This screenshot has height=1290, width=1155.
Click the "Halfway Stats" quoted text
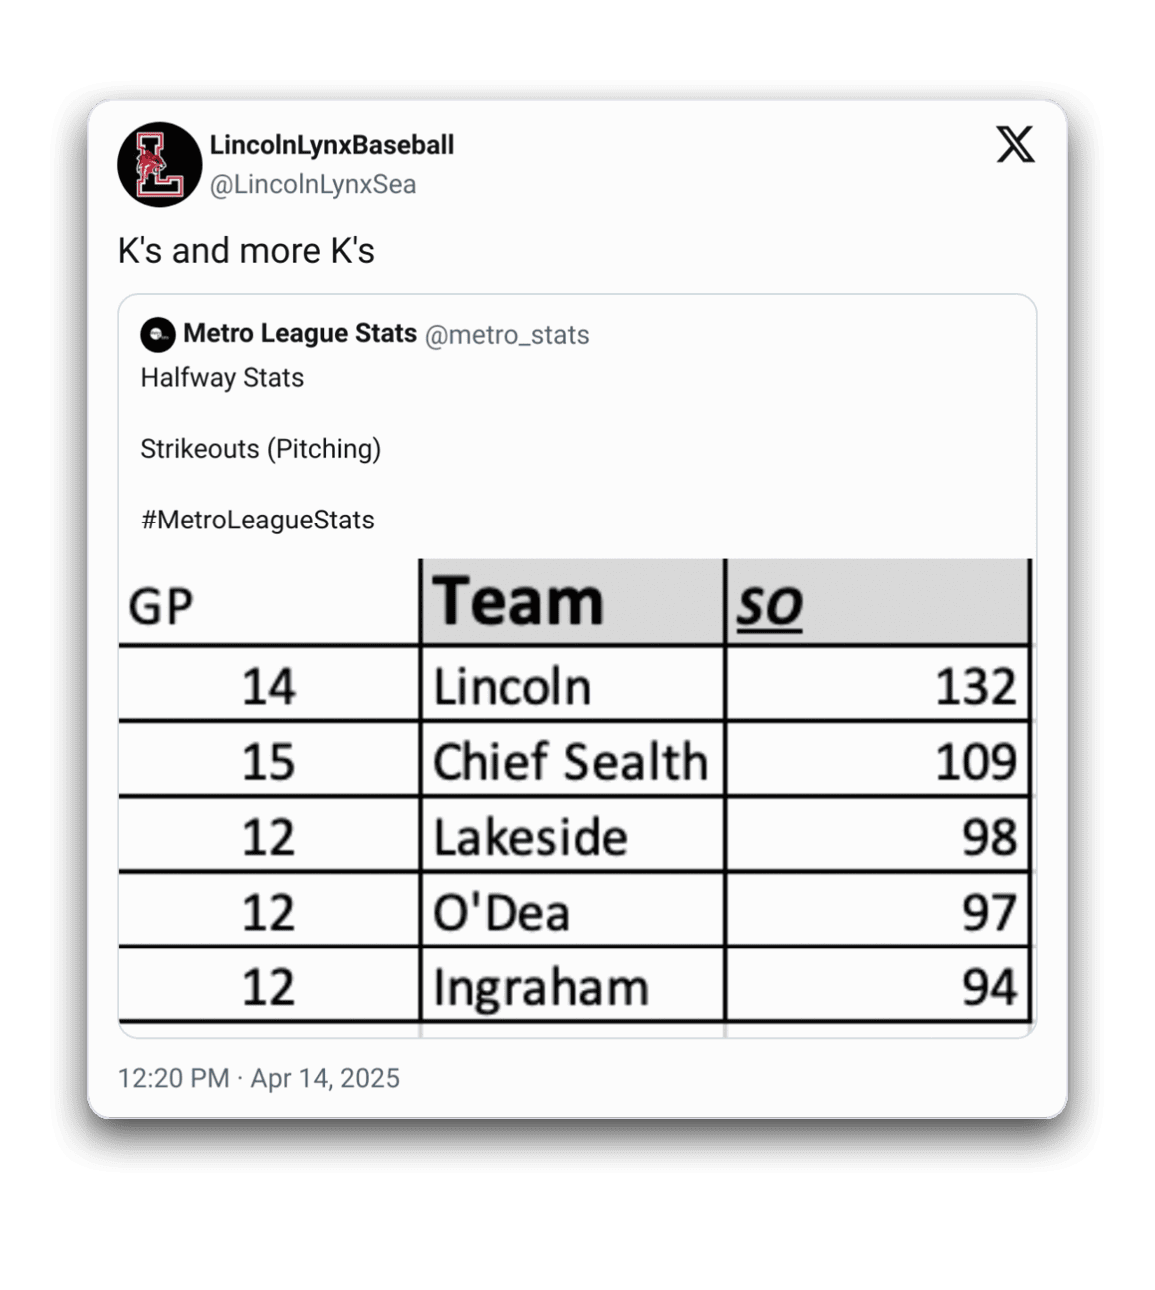[x=222, y=378]
